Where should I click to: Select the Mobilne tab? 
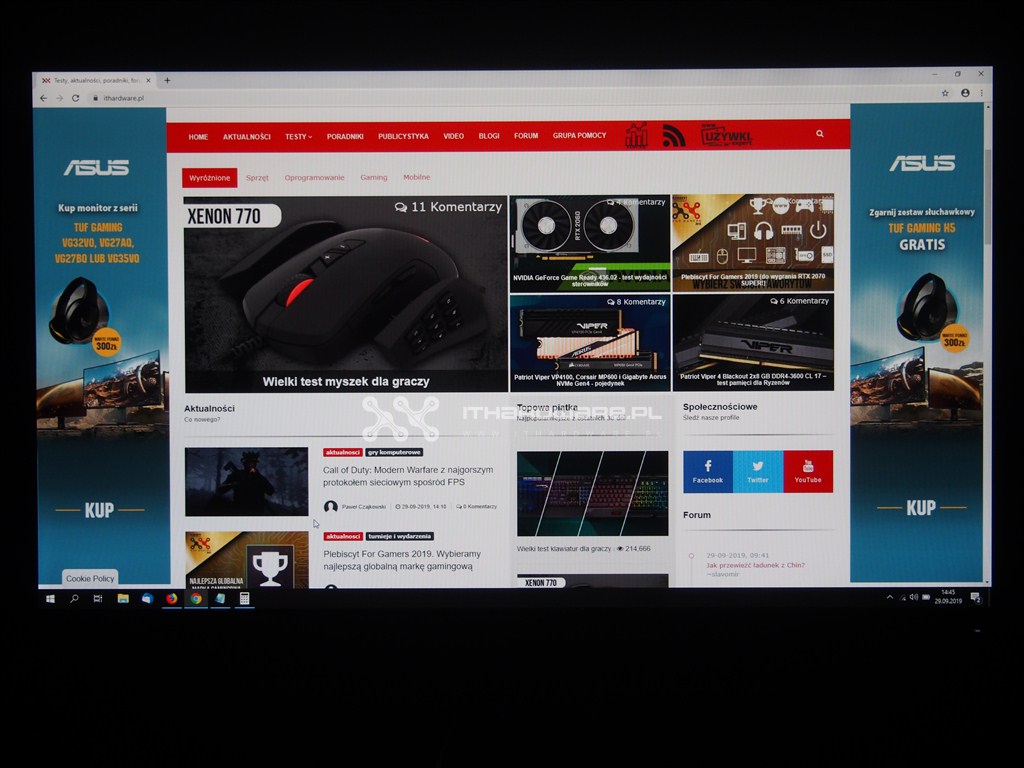(x=417, y=177)
